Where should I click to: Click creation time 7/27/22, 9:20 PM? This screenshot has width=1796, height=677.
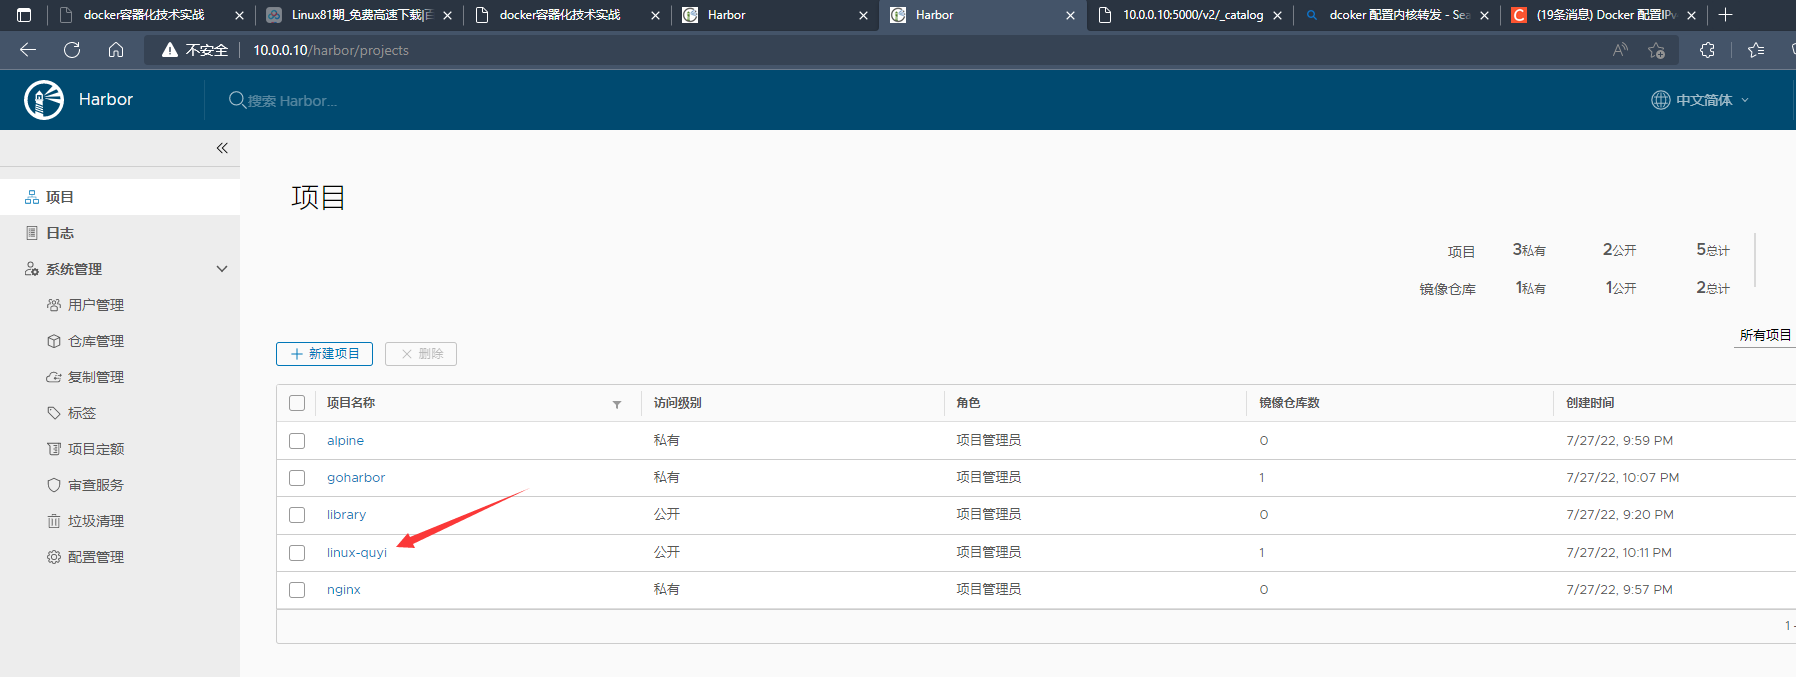[x=1620, y=515]
